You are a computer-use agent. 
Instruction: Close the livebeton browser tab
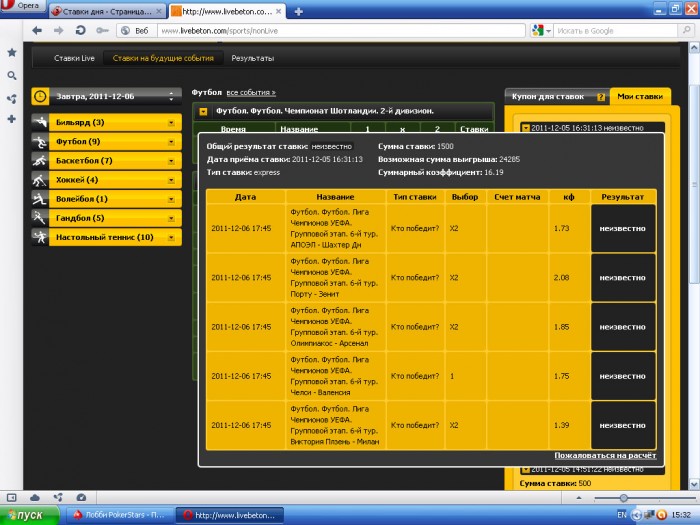[x=279, y=12]
